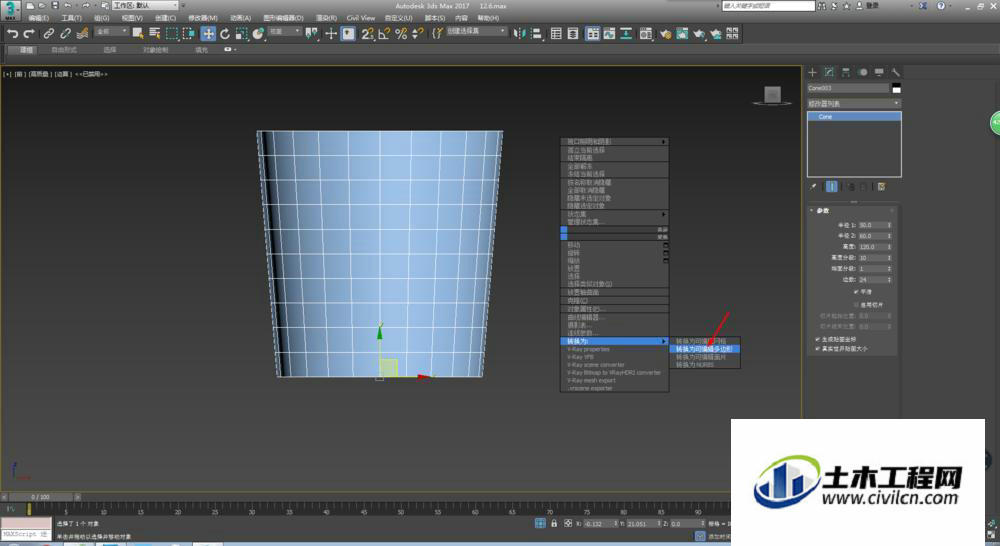Open the selection filter dropdown
1000x546 pixels.
click(x=112, y=31)
